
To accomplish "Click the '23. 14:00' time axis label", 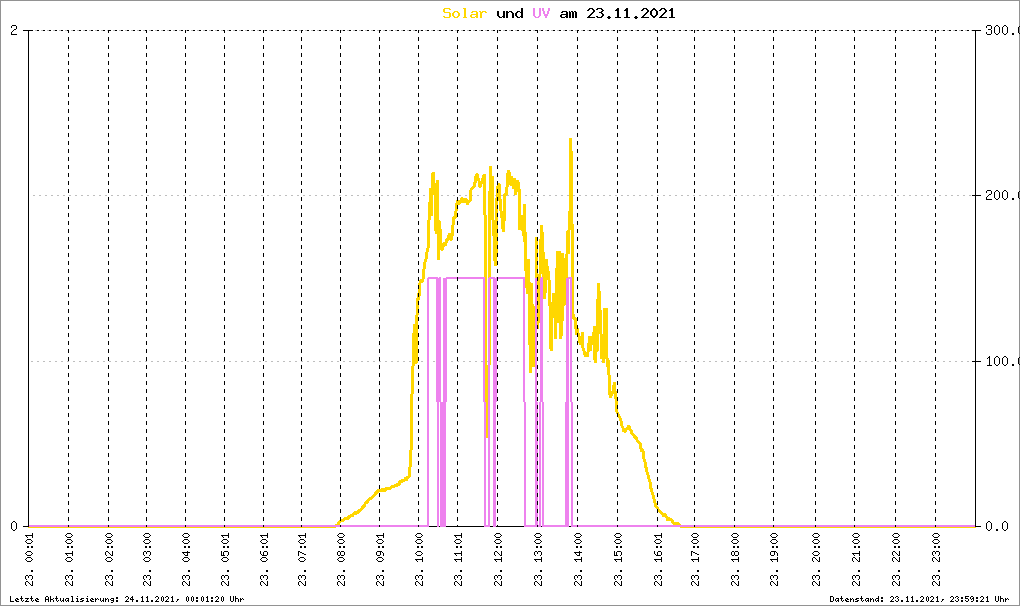I will coord(578,560).
